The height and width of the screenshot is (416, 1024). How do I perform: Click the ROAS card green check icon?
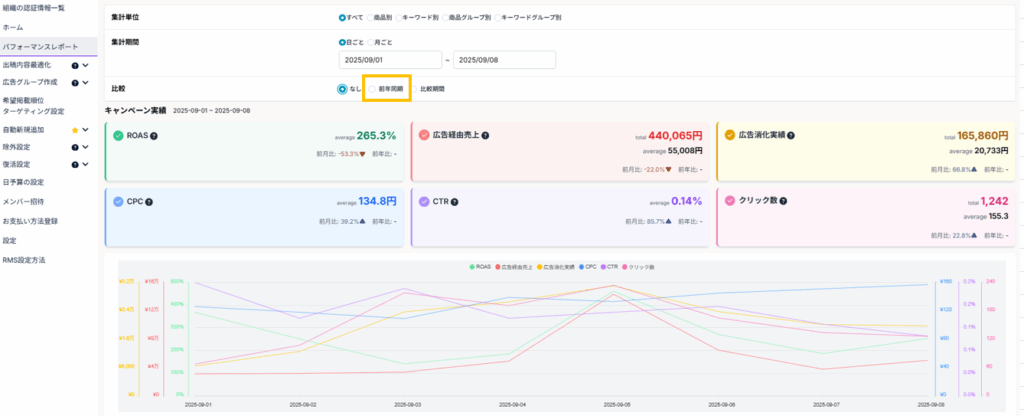coord(119,135)
